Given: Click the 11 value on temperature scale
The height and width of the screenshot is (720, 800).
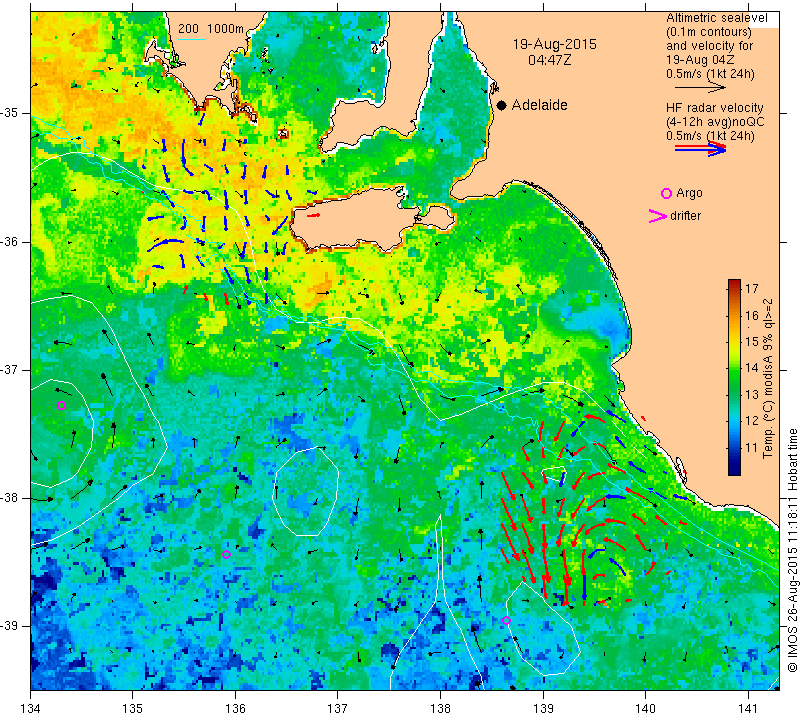Looking at the screenshot, I should pyautogui.click(x=752, y=448).
